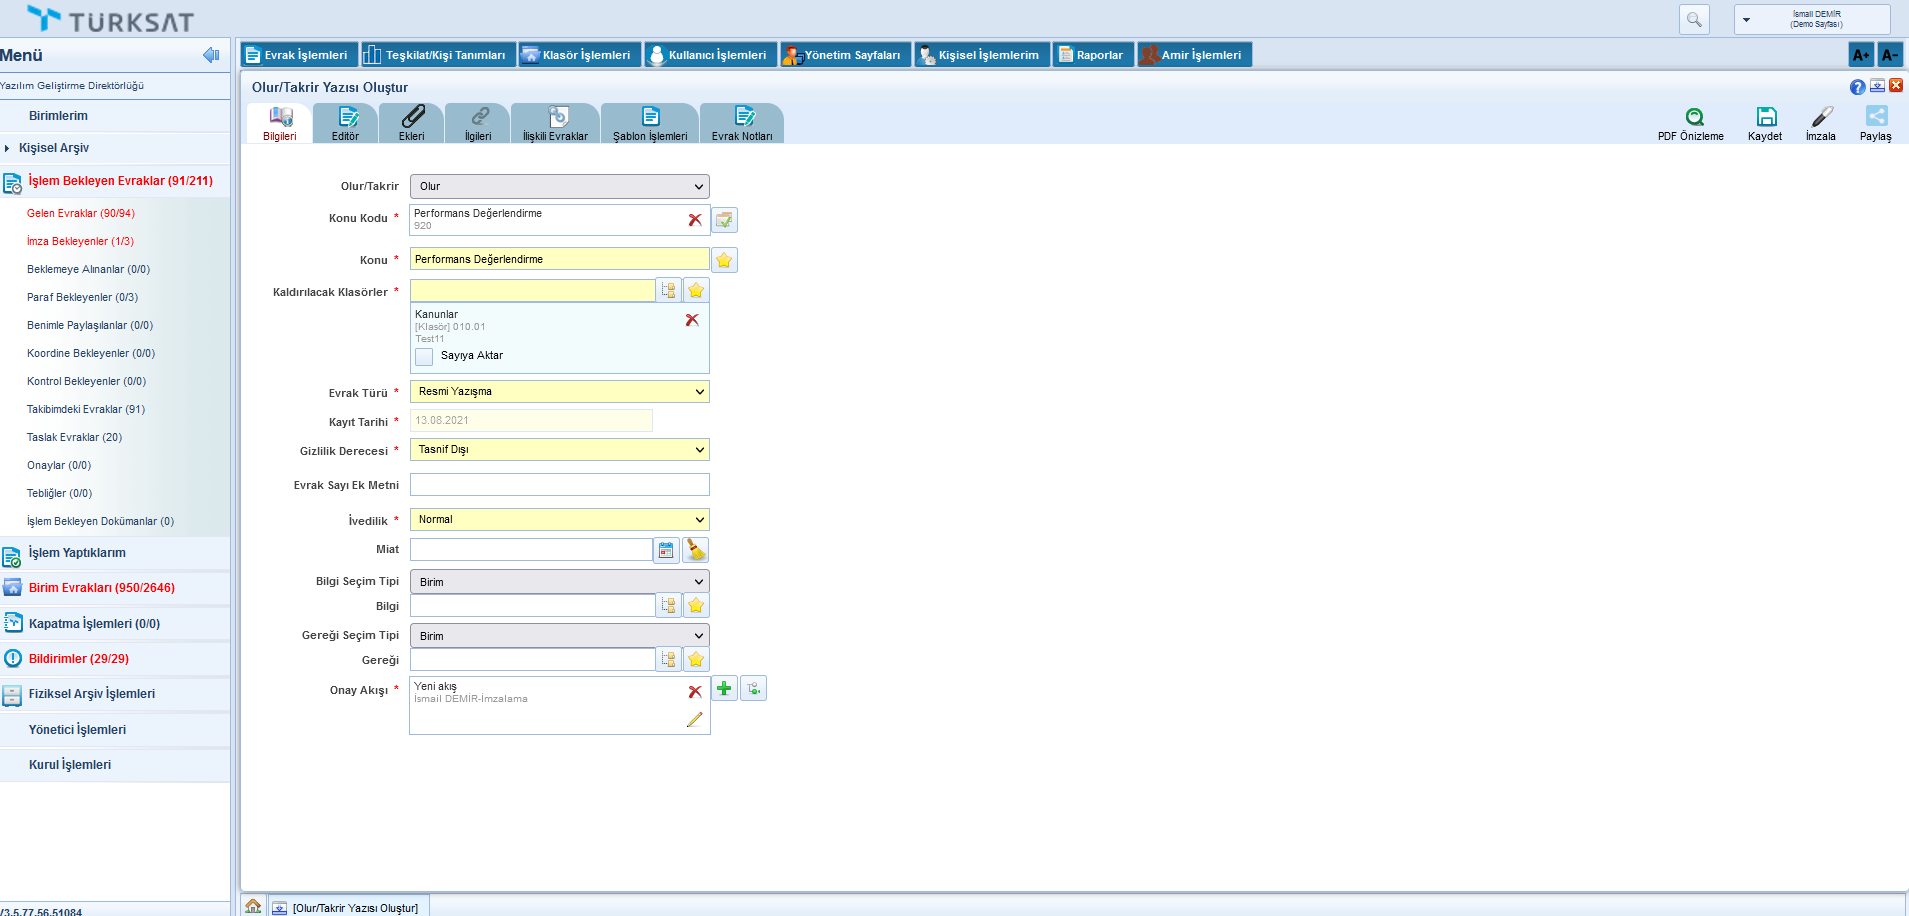Click the green plus icon for Onay Akışı
This screenshot has width=1909, height=916.
(724, 688)
